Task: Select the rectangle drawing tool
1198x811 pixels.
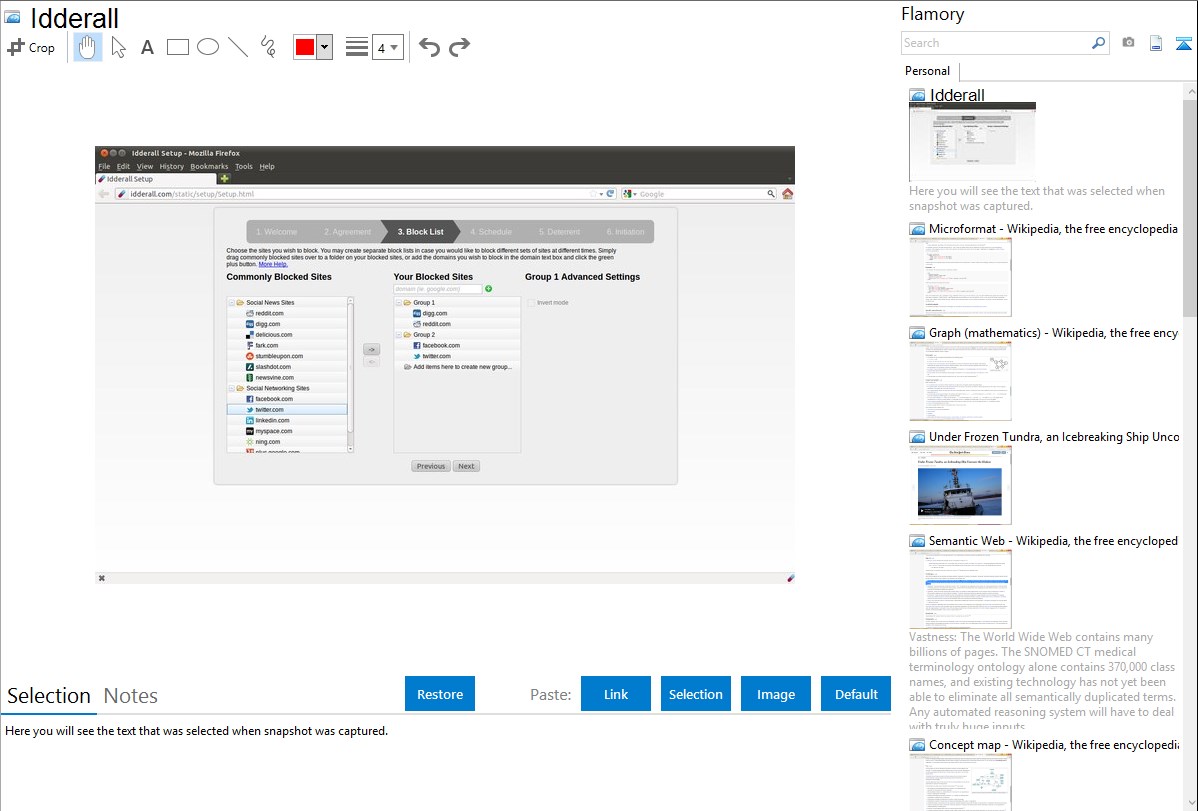Action: (177, 47)
